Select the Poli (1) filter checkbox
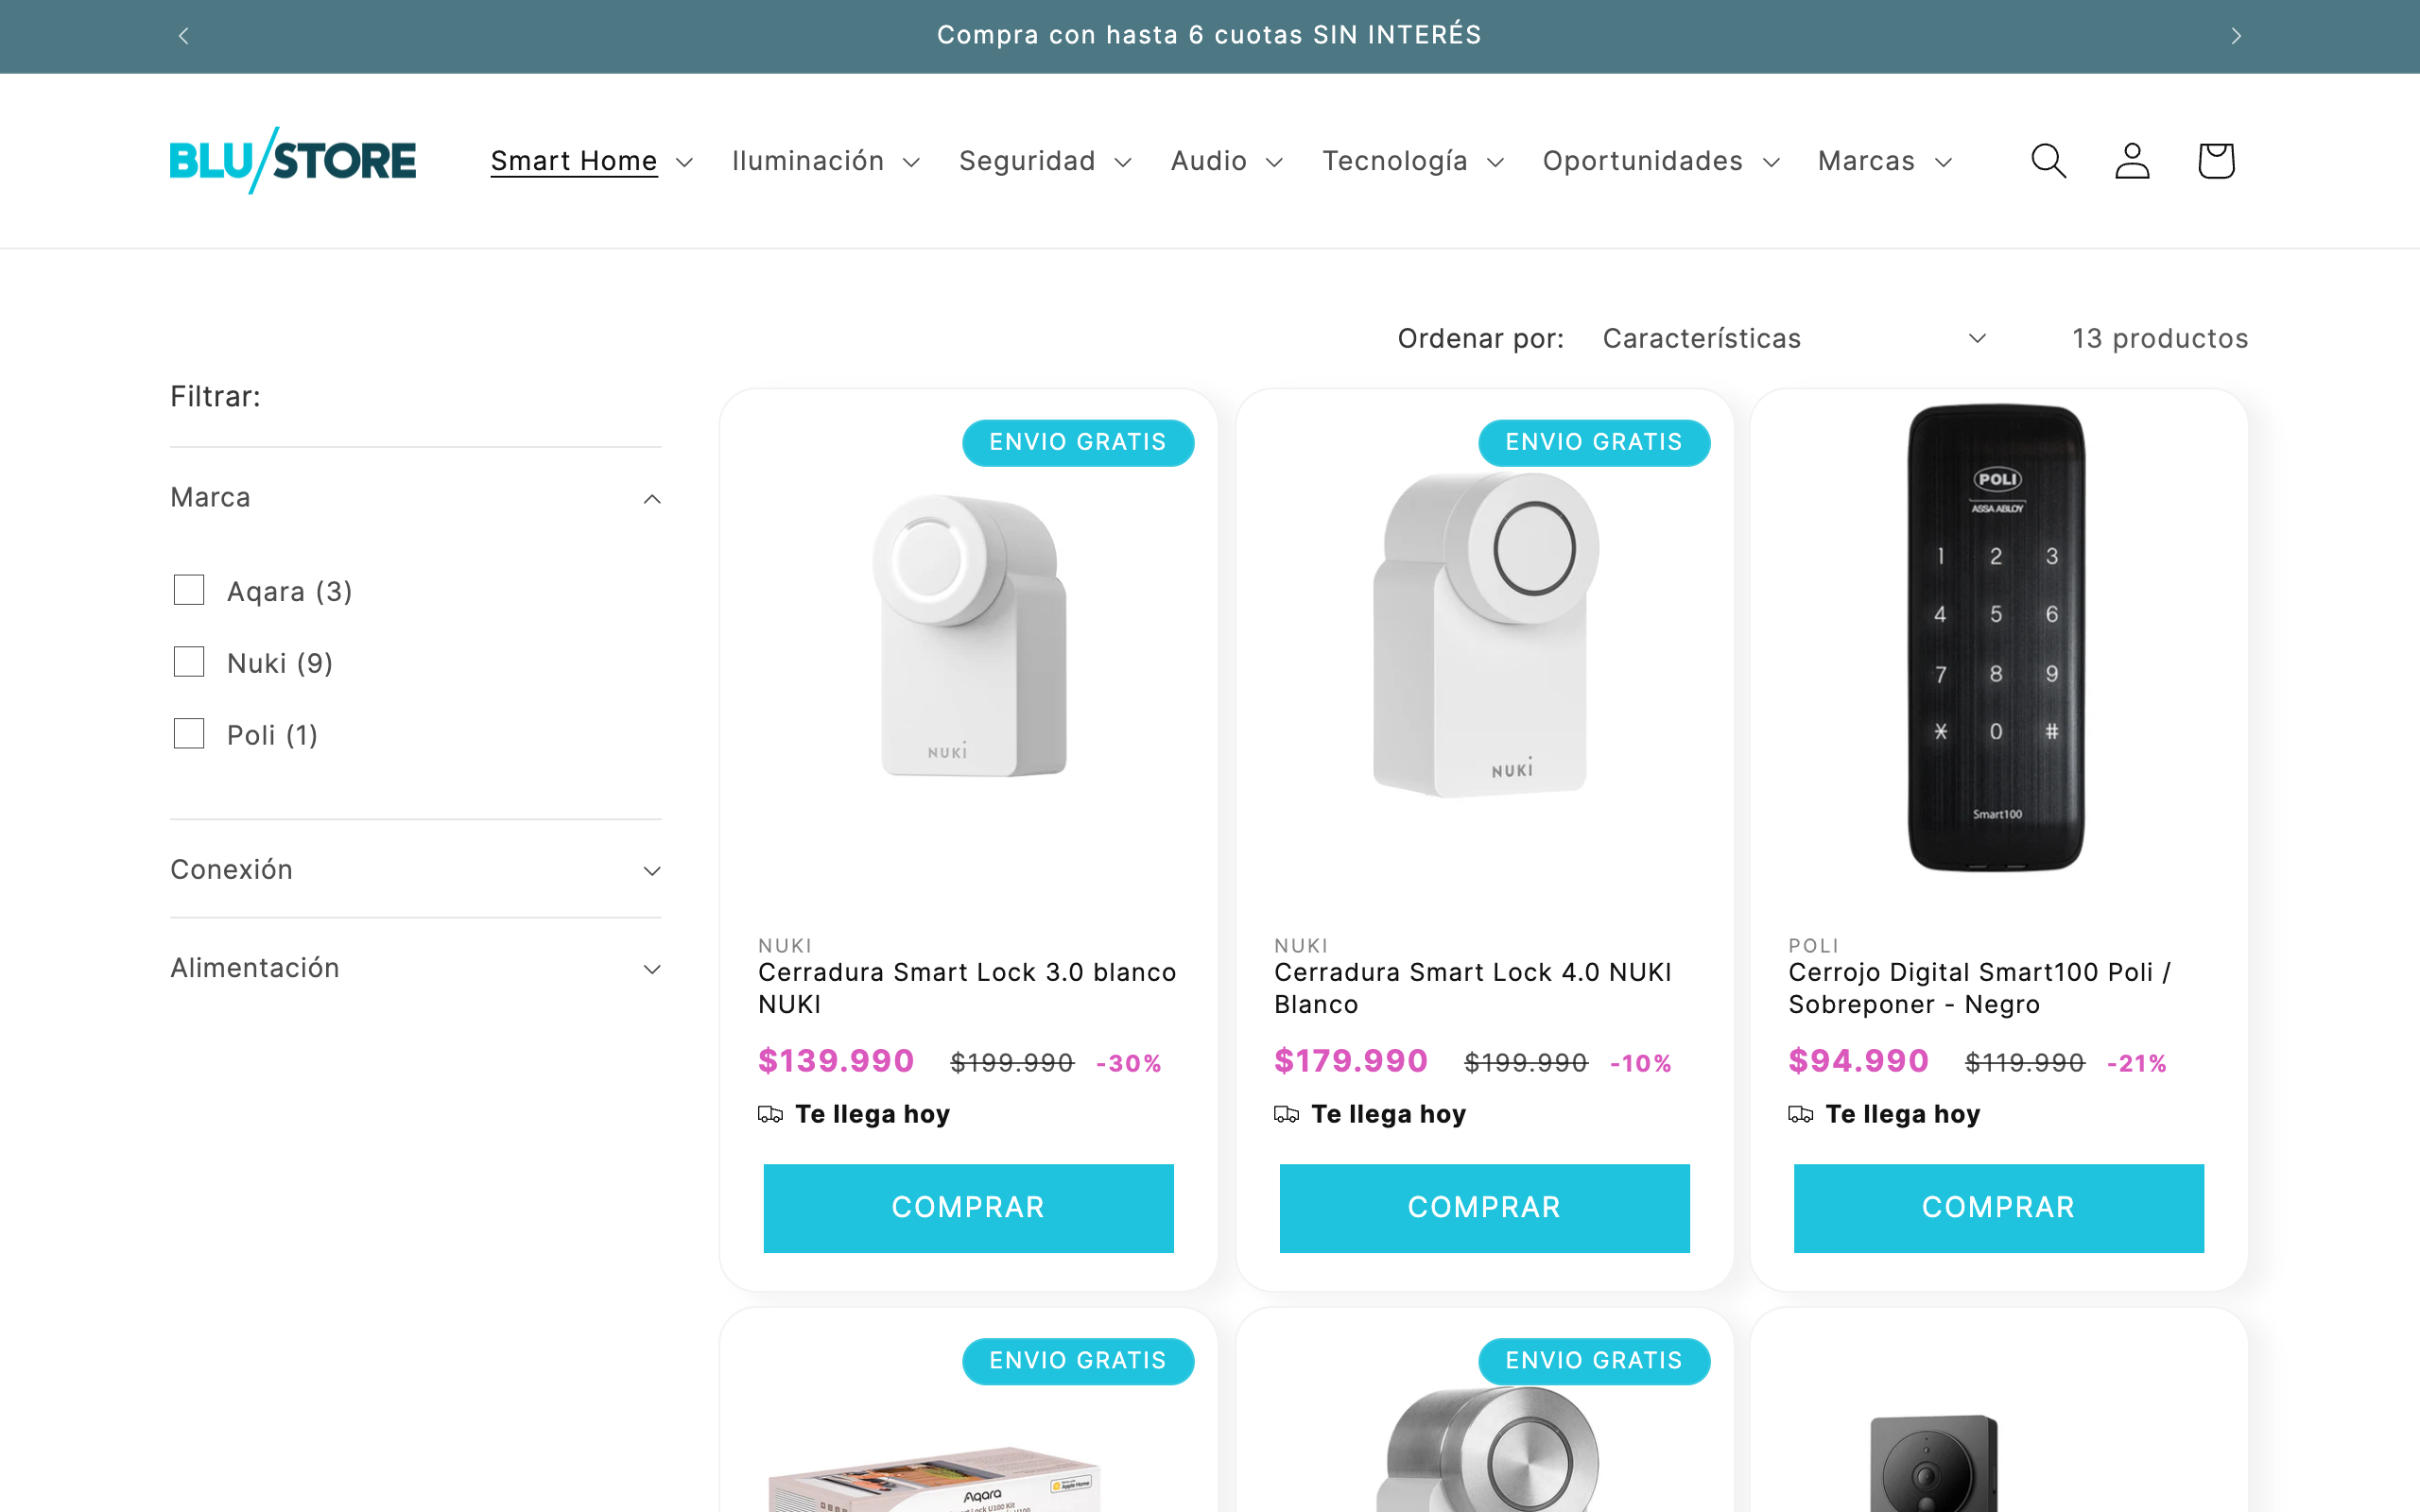The height and width of the screenshot is (1512, 2420). pyautogui.click(x=188, y=733)
